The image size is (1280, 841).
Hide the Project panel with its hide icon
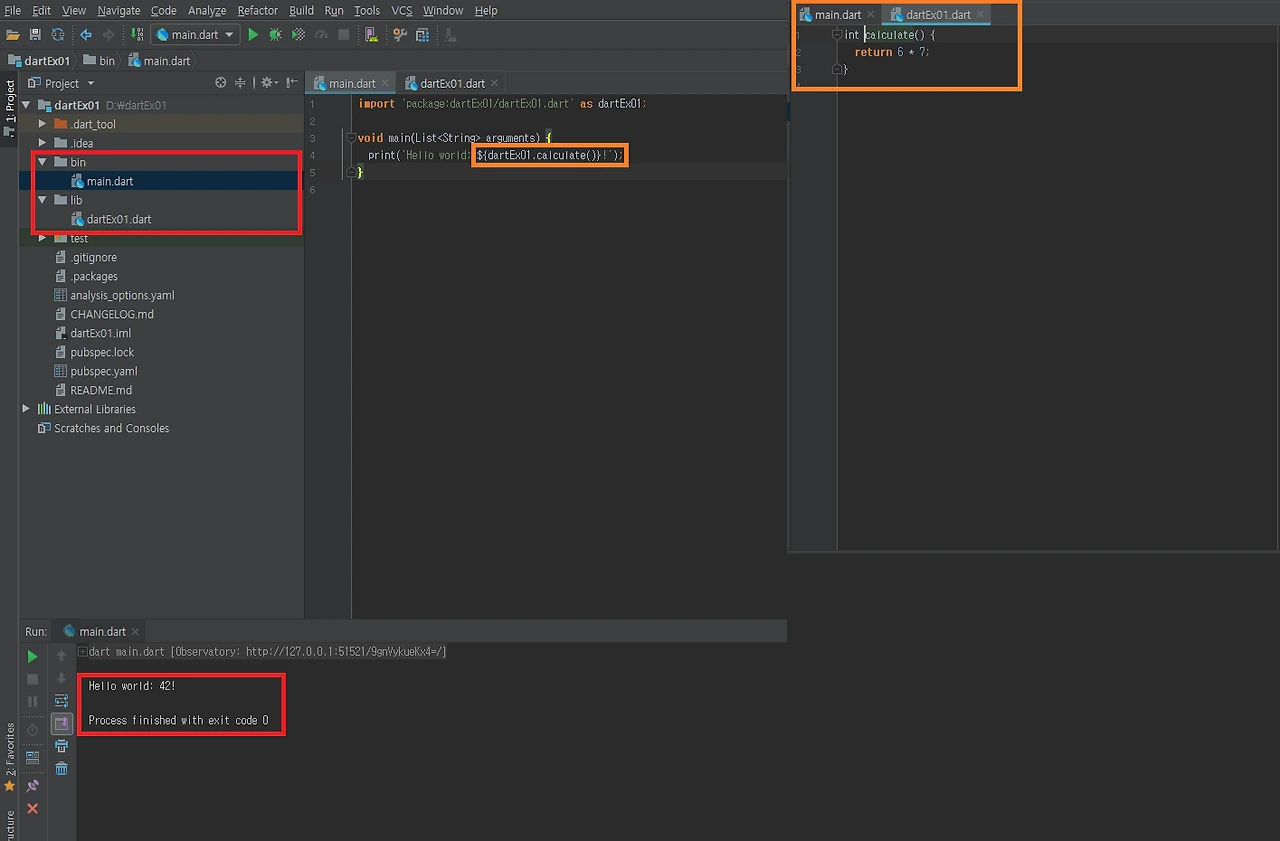pos(291,83)
